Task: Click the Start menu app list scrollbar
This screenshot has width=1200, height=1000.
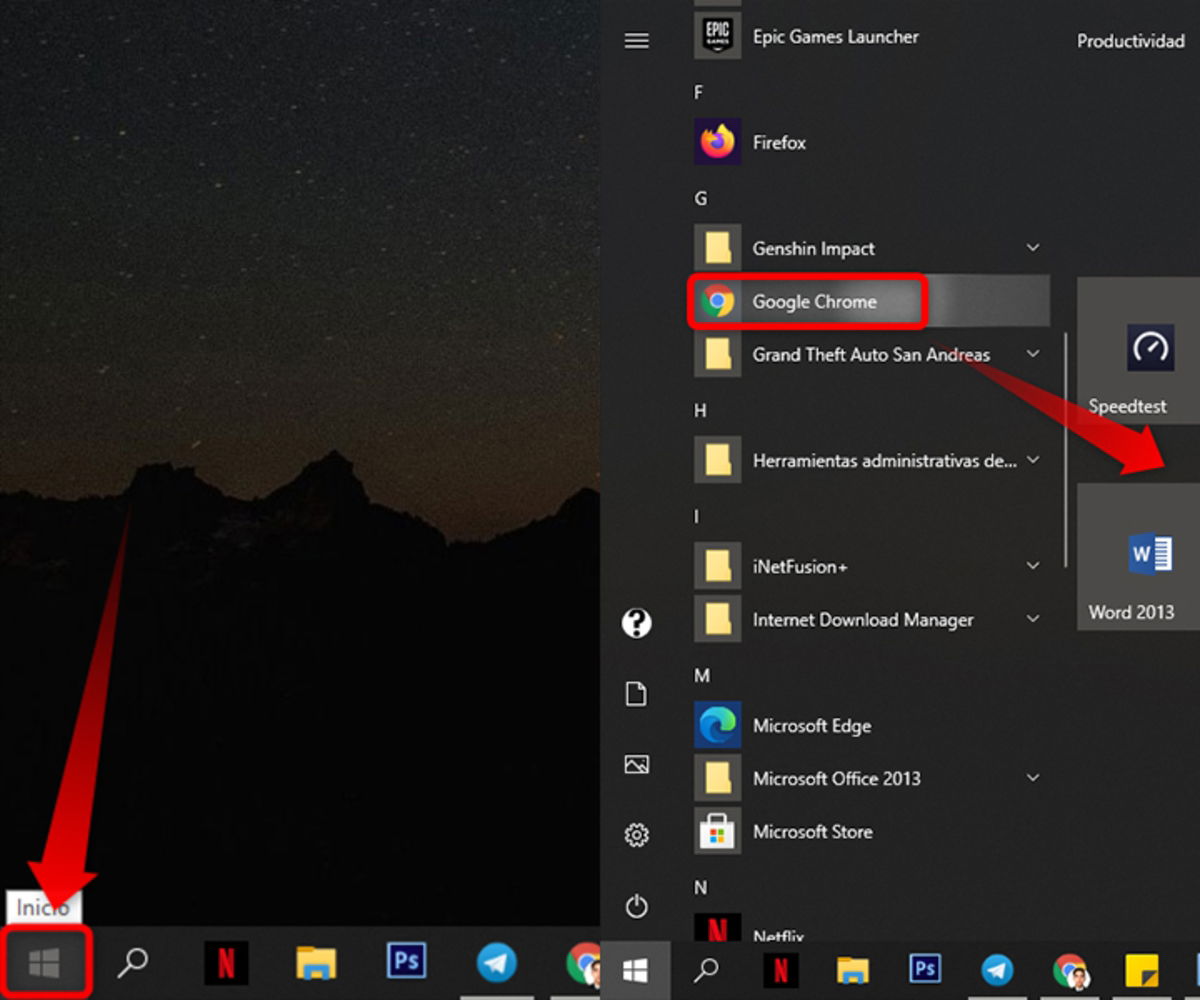Action: coord(1067,450)
